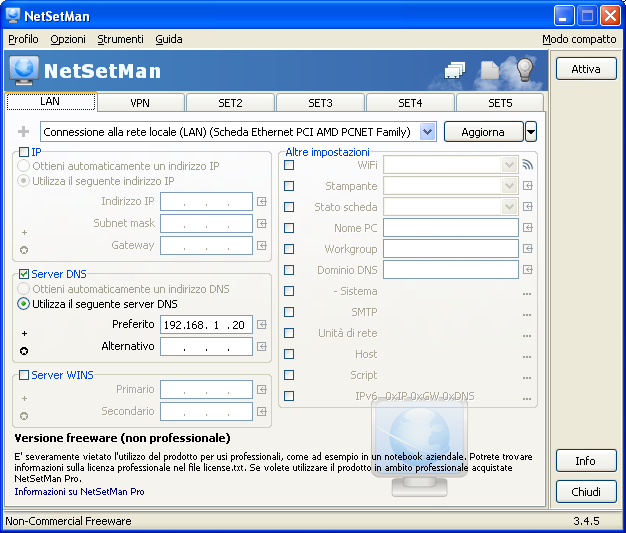Click the circle icon below plus in Server DNS

pyautogui.click(x=24, y=351)
